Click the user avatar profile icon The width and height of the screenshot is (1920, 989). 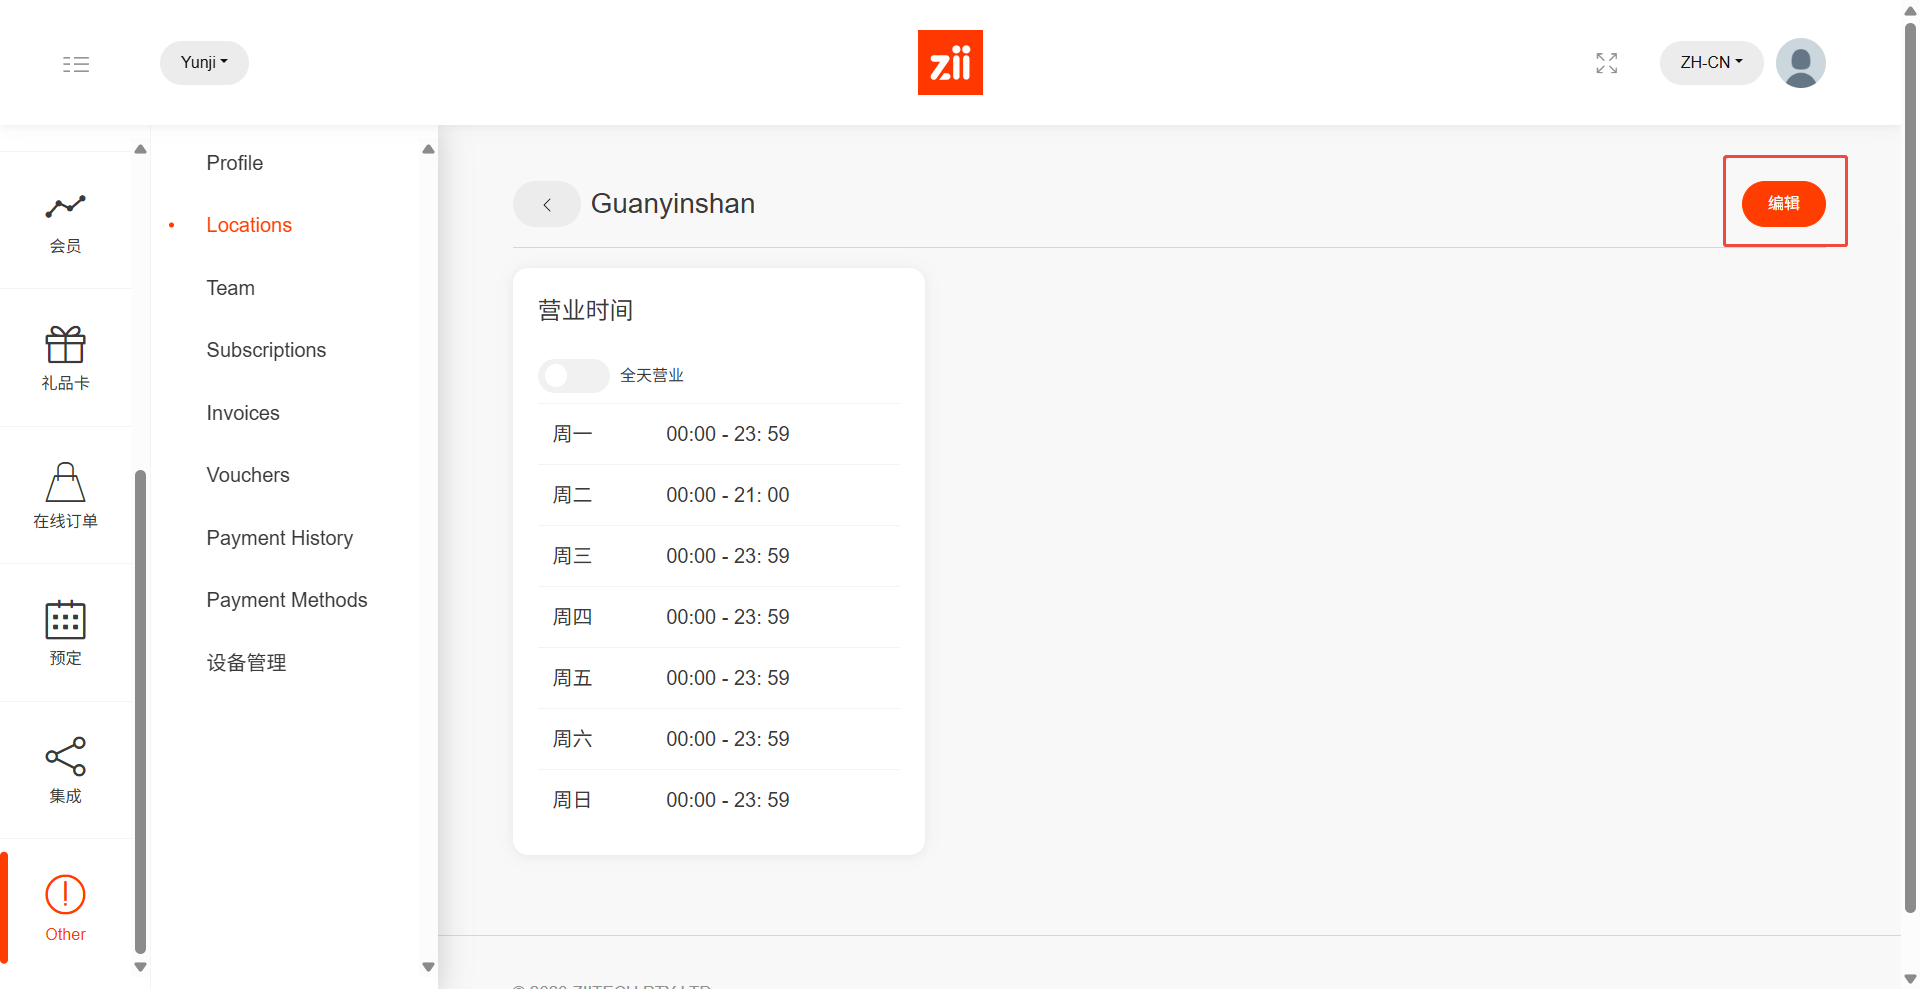point(1800,63)
